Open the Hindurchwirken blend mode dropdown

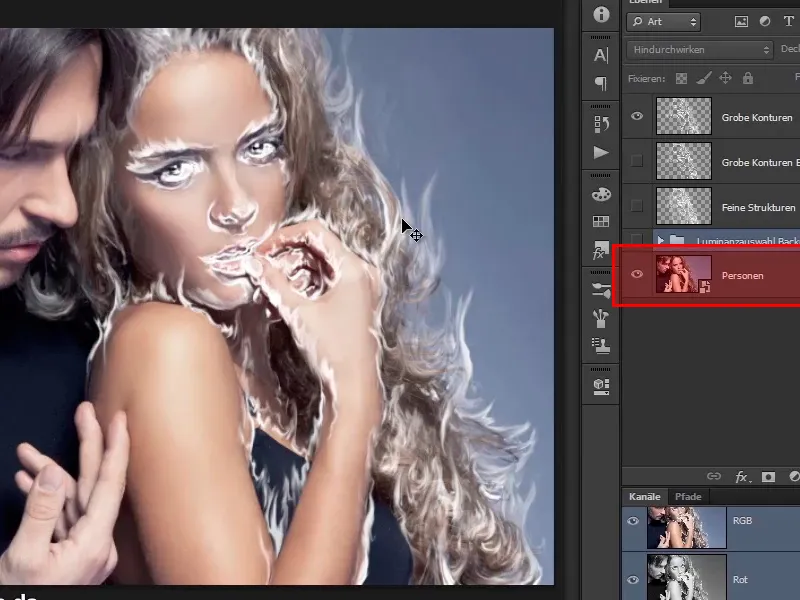[699, 49]
